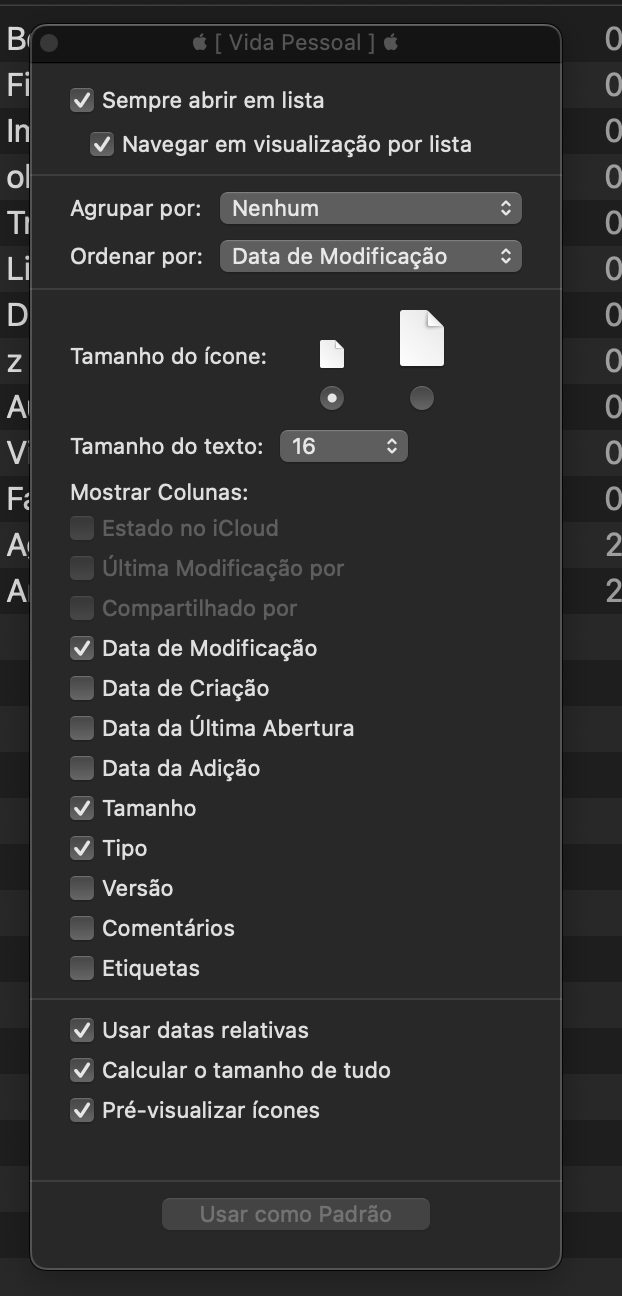This screenshot has width=622, height=1296.
Task: Enable the Comentários column
Action: tap(82, 928)
